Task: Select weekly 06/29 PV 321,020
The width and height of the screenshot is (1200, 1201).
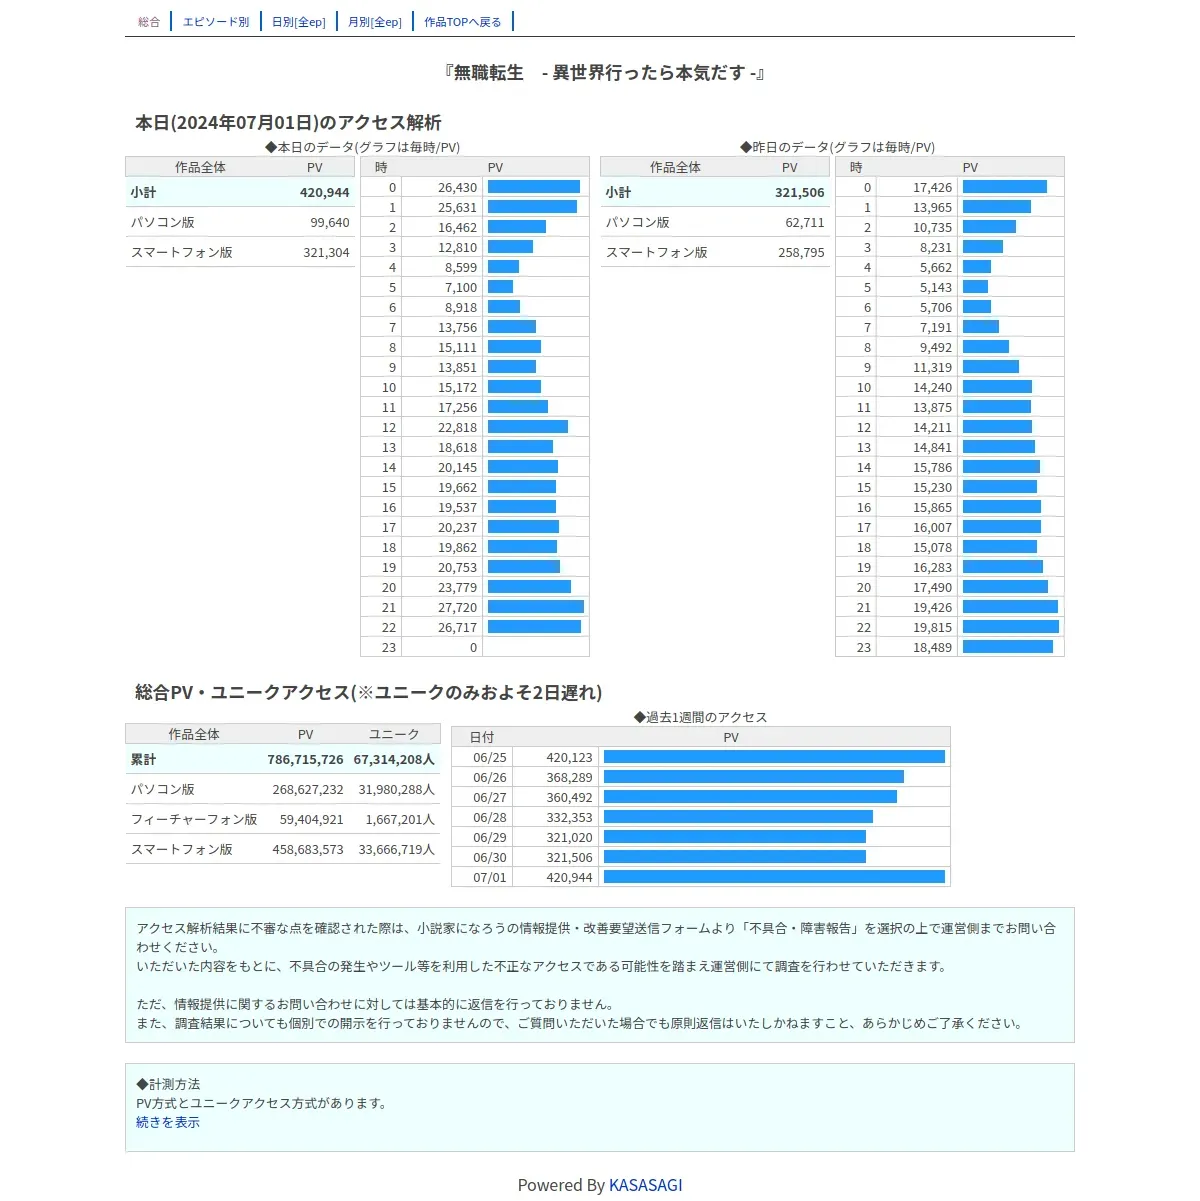Action: pyautogui.click(x=569, y=837)
